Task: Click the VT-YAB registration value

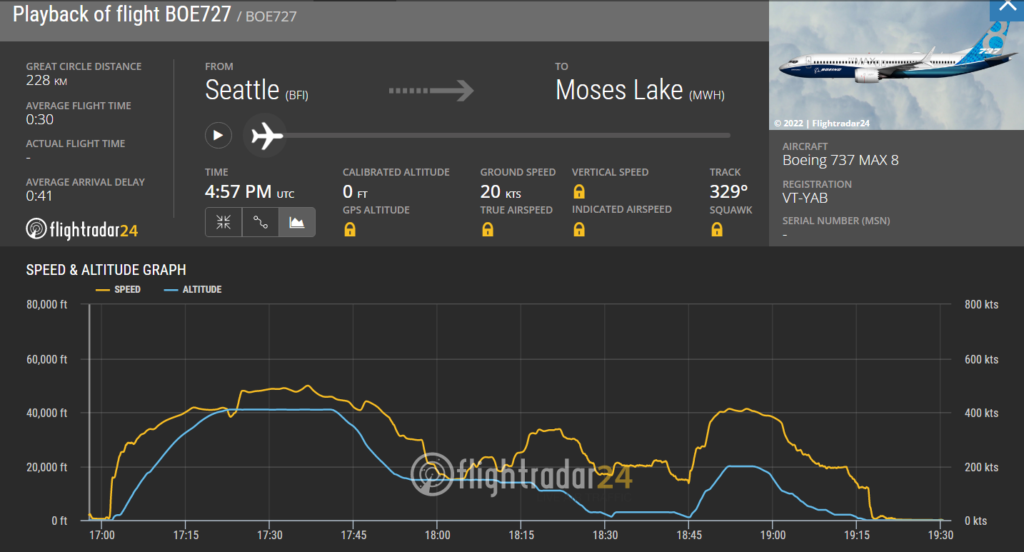Action: point(805,198)
